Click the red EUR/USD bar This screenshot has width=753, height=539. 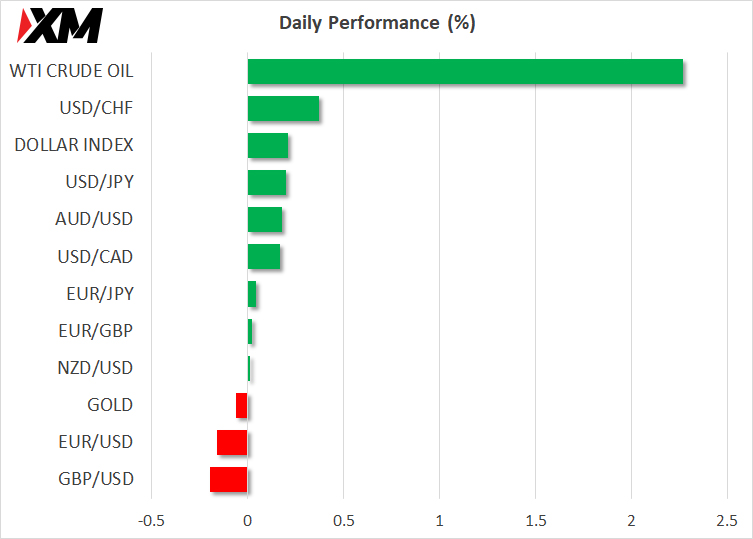pos(232,442)
